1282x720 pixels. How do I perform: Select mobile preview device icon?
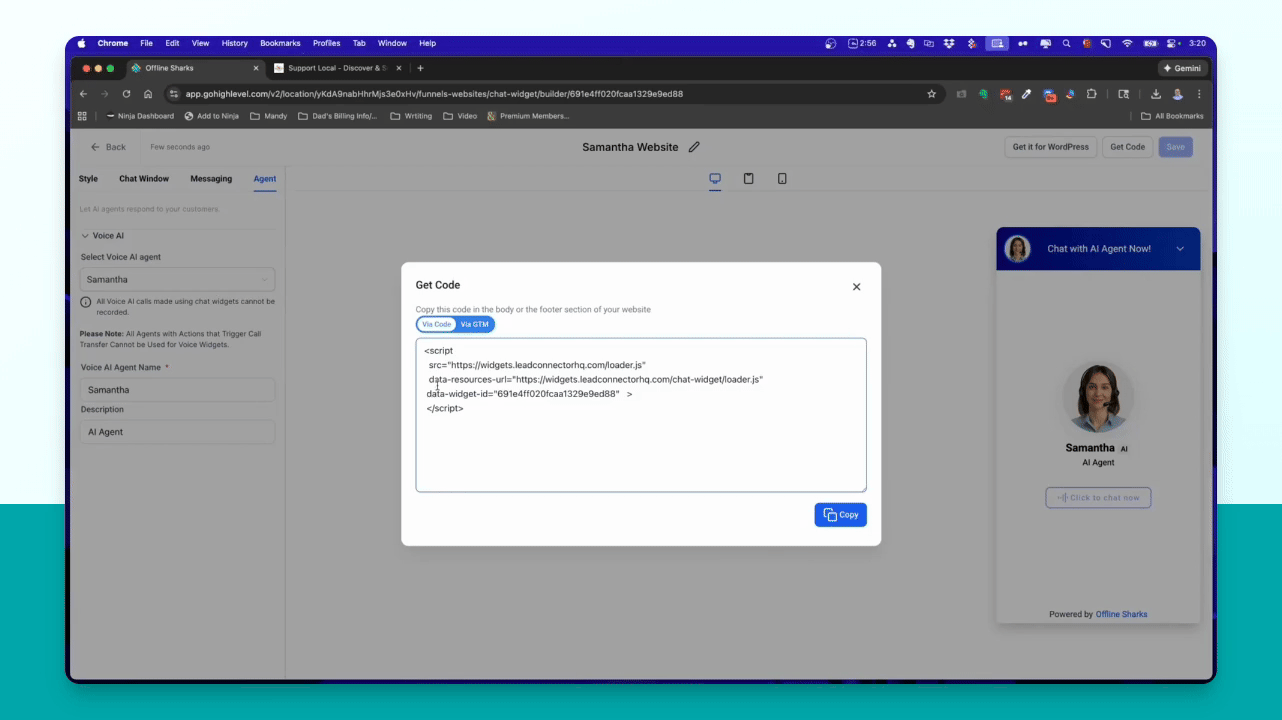pyautogui.click(x=782, y=179)
